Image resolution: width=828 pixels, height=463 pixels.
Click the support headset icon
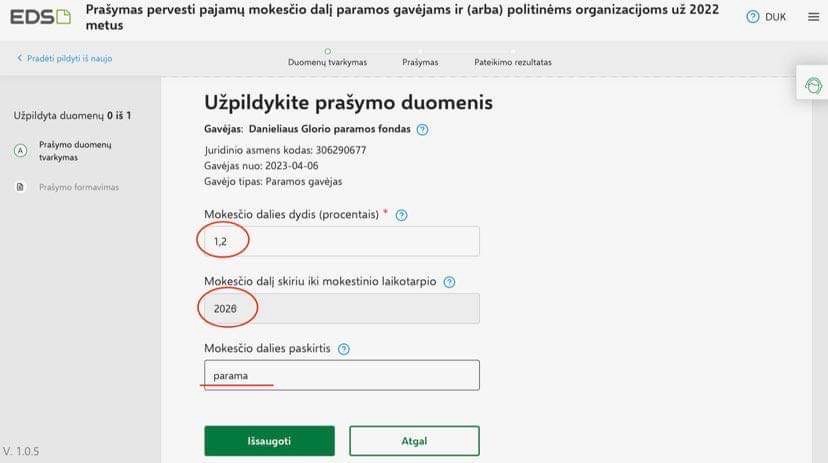814,85
